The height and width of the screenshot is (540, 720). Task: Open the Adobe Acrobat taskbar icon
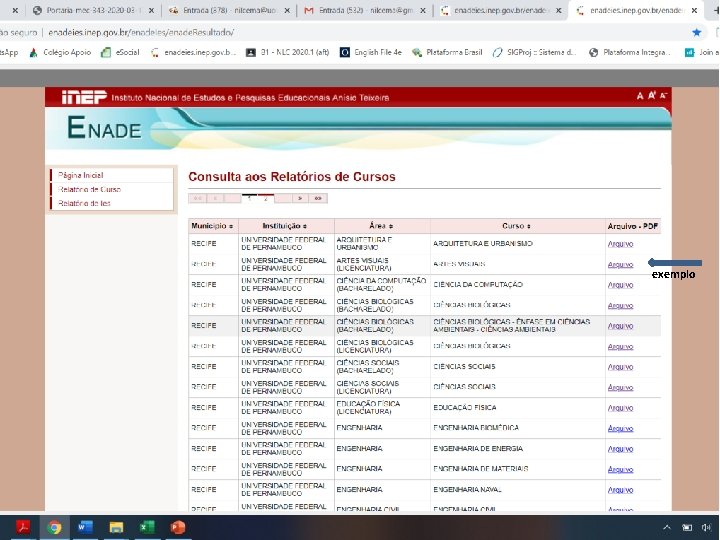tap(23, 527)
